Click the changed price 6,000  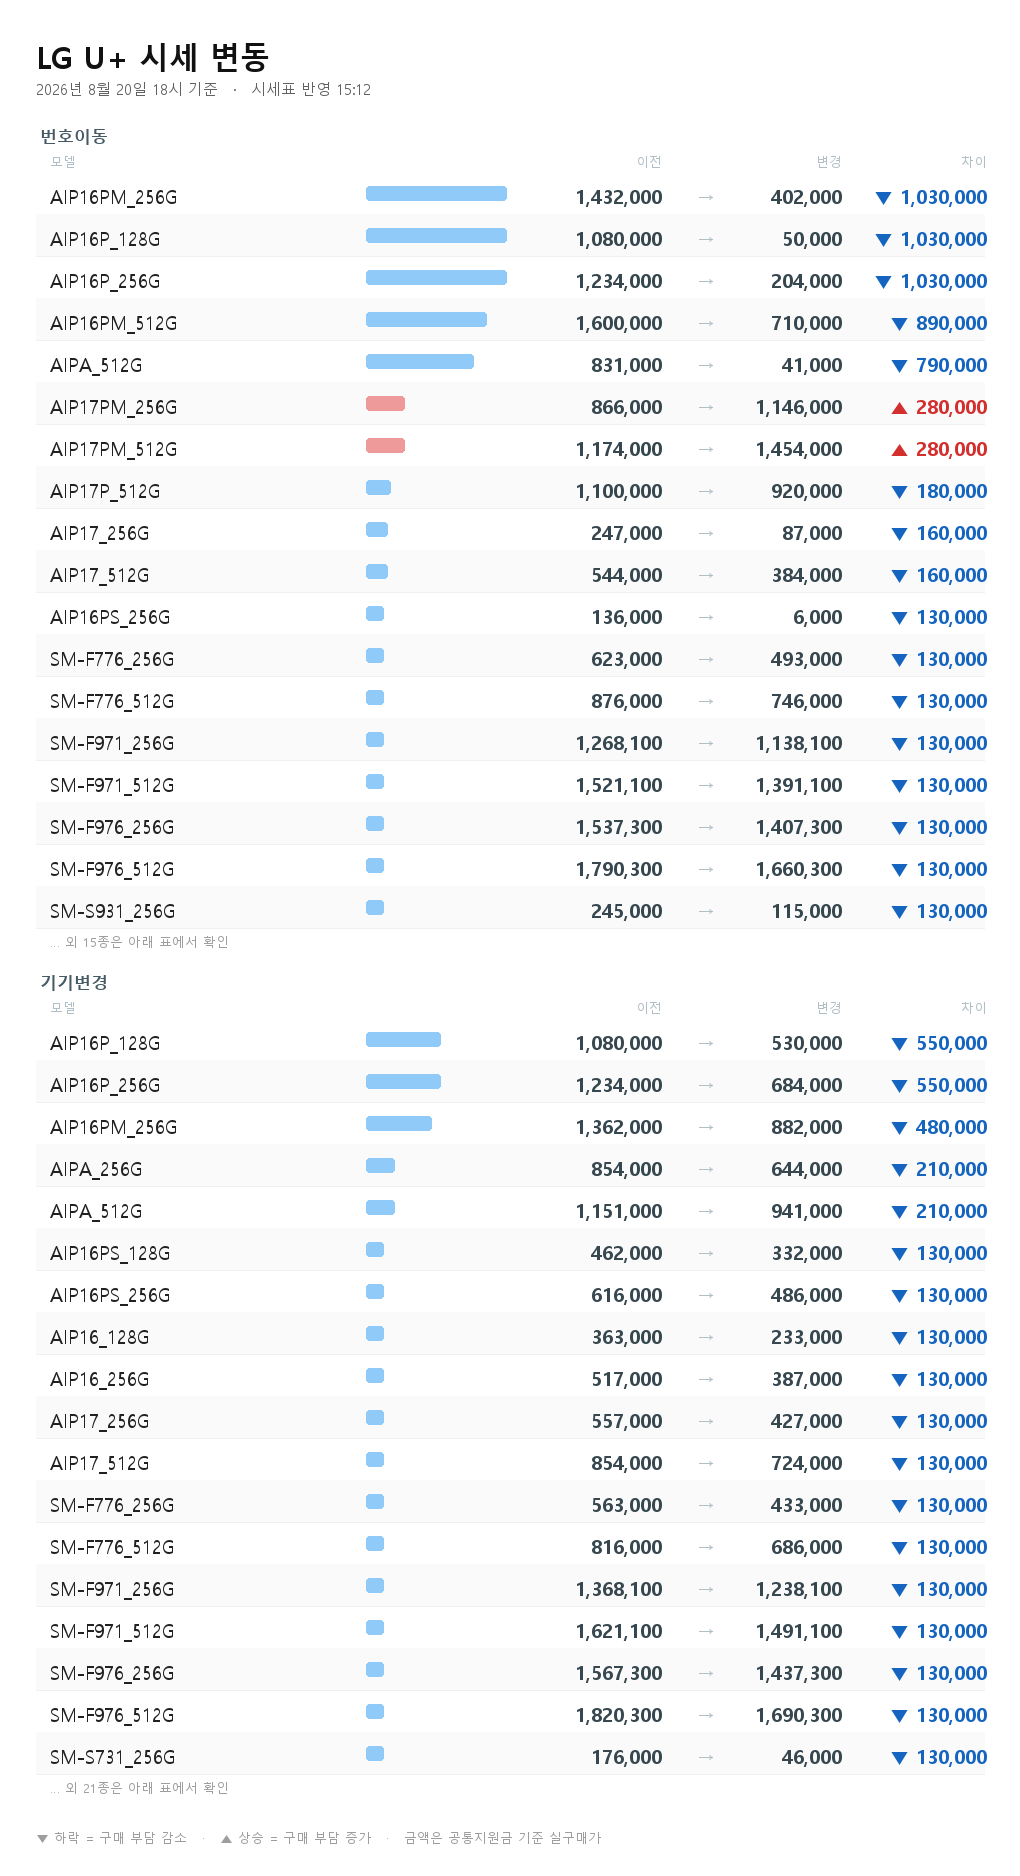click(x=818, y=618)
